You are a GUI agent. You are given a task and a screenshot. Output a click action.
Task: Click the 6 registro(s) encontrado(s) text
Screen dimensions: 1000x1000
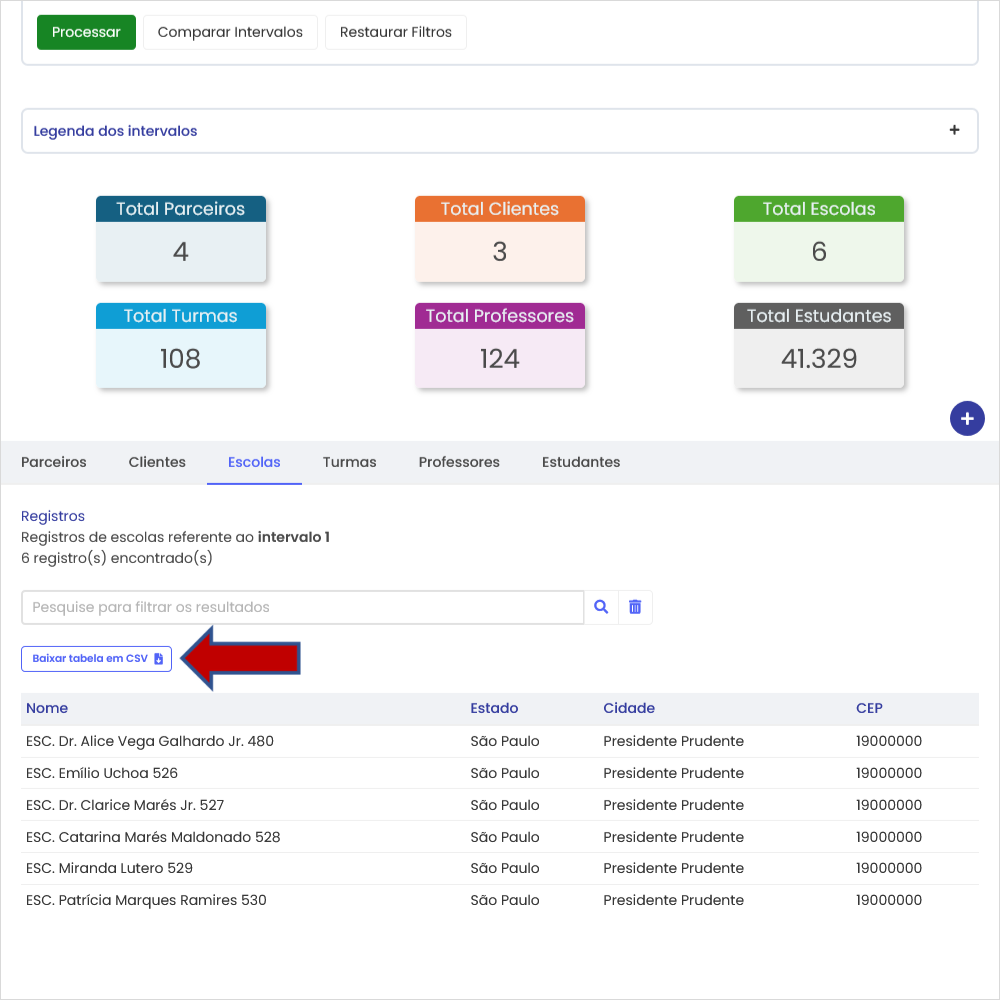(x=117, y=558)
